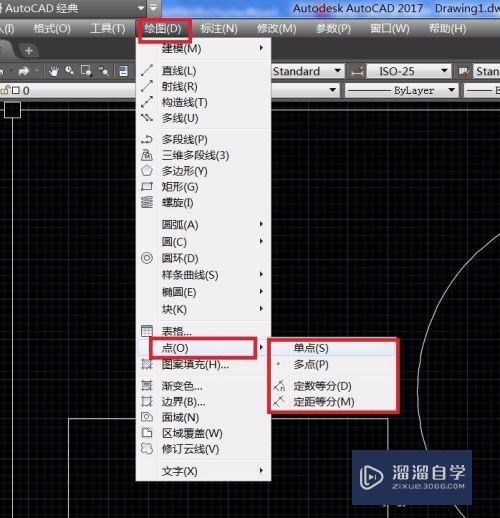Image resolution: width=500 pixels, height=518 pixels.
Task: Select the Multiline (多线) icon
Action: [x=147, y=118]
